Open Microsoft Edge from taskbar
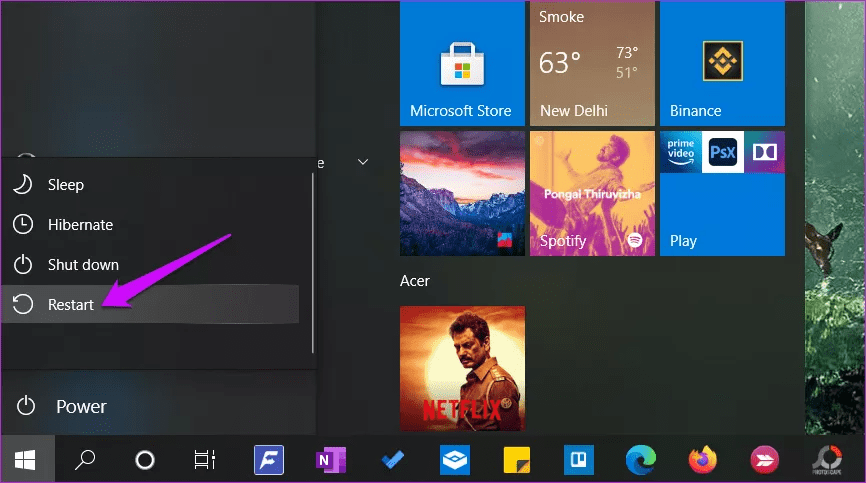This screenshot has width=866, height=483. click(641, 459)
